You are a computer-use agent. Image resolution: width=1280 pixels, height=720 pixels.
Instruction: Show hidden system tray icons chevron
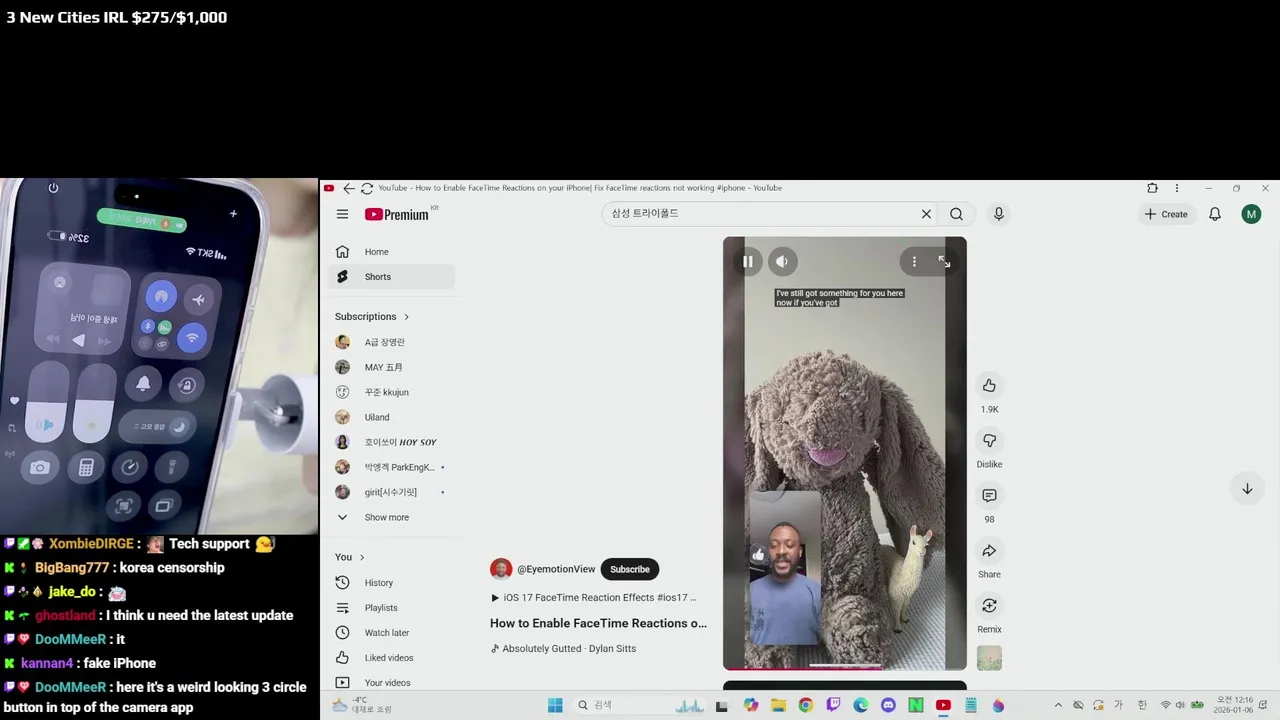click(x=1058, y=705)
